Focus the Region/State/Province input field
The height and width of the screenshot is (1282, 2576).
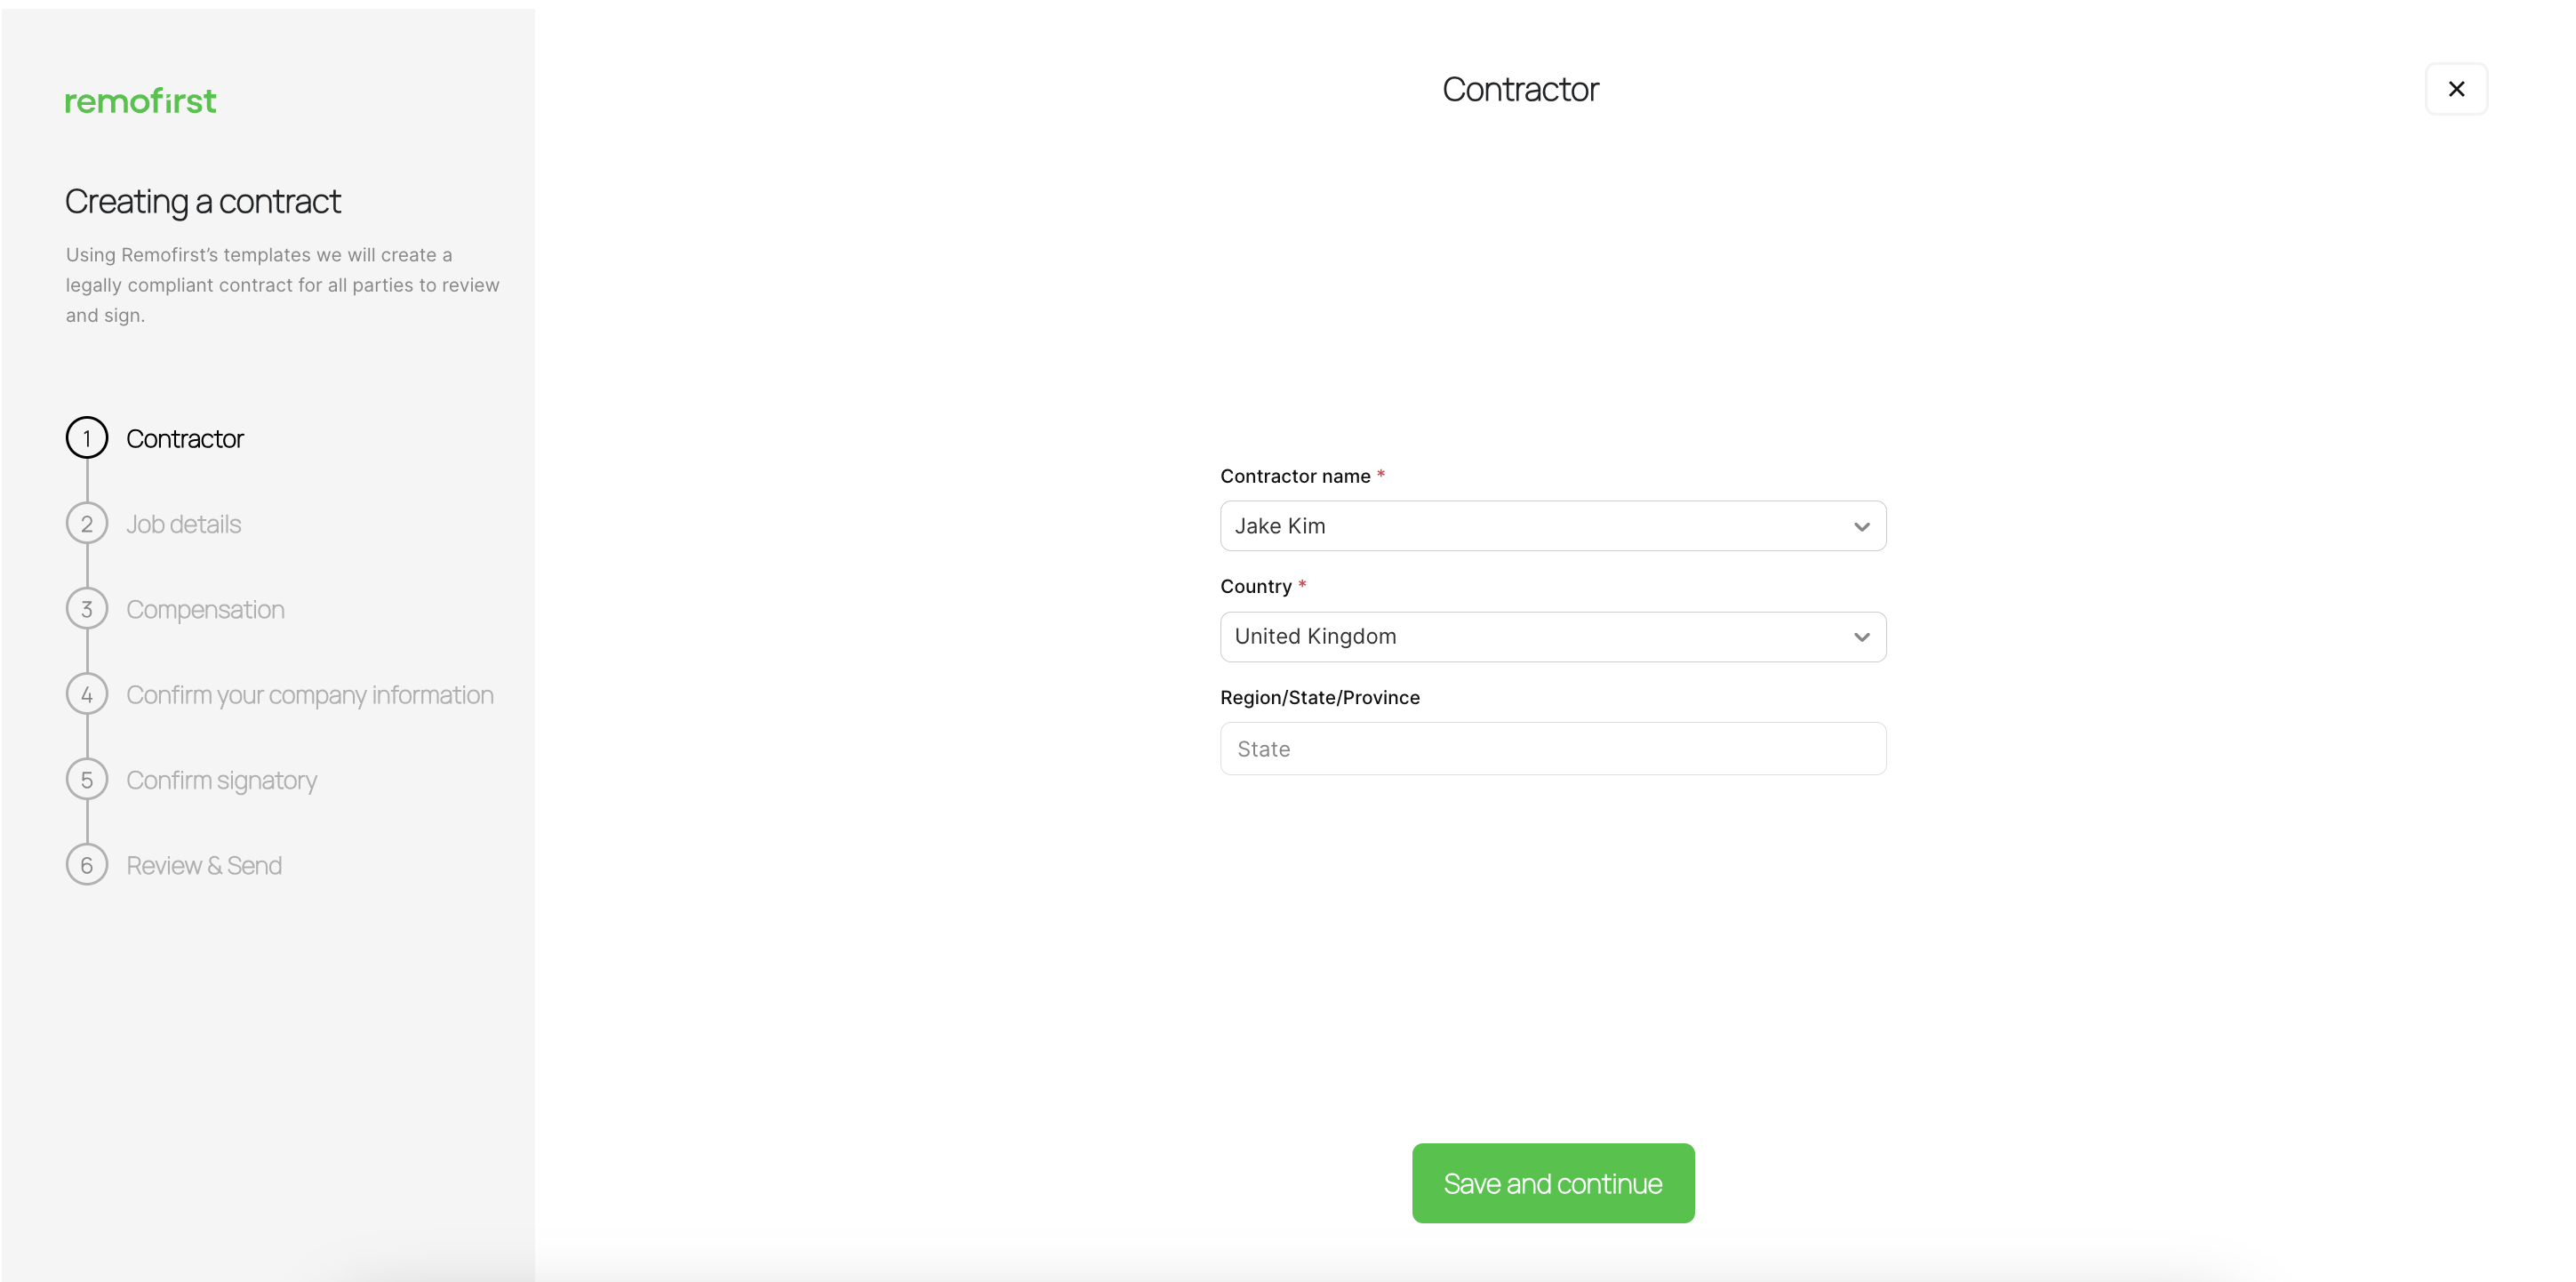[1552, 749]
